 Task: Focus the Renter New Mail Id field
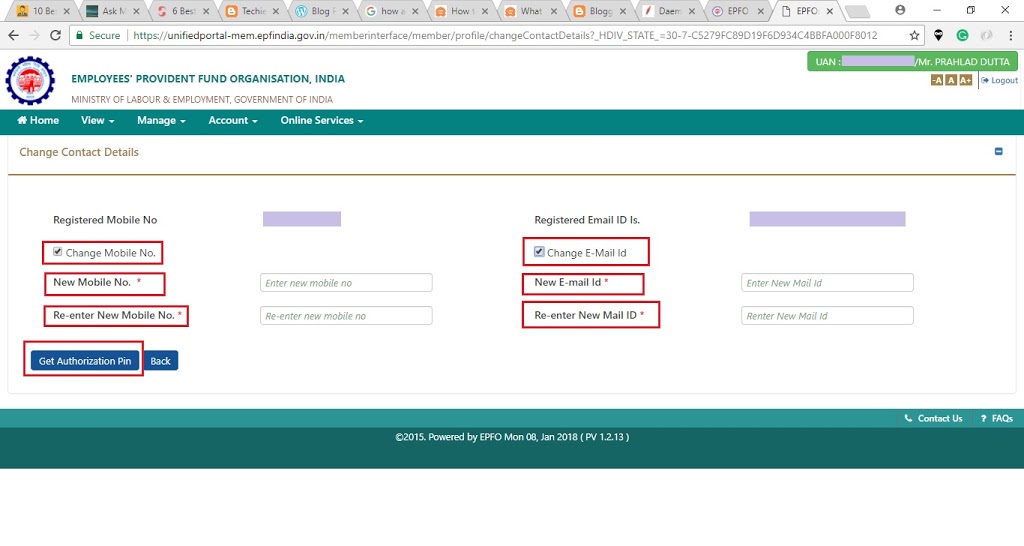tap(827, 315)
